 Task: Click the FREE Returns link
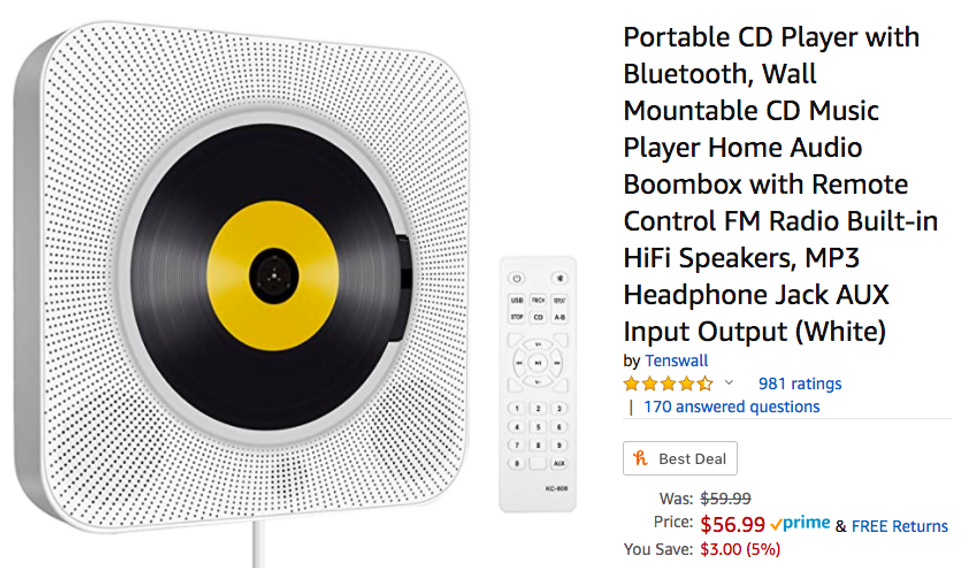click(x=899, y=525)
